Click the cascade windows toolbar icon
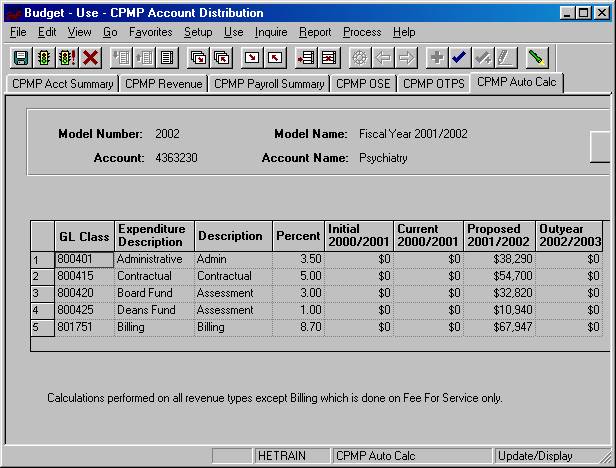This screenshot has width=616, height=468. click(199, 58)
